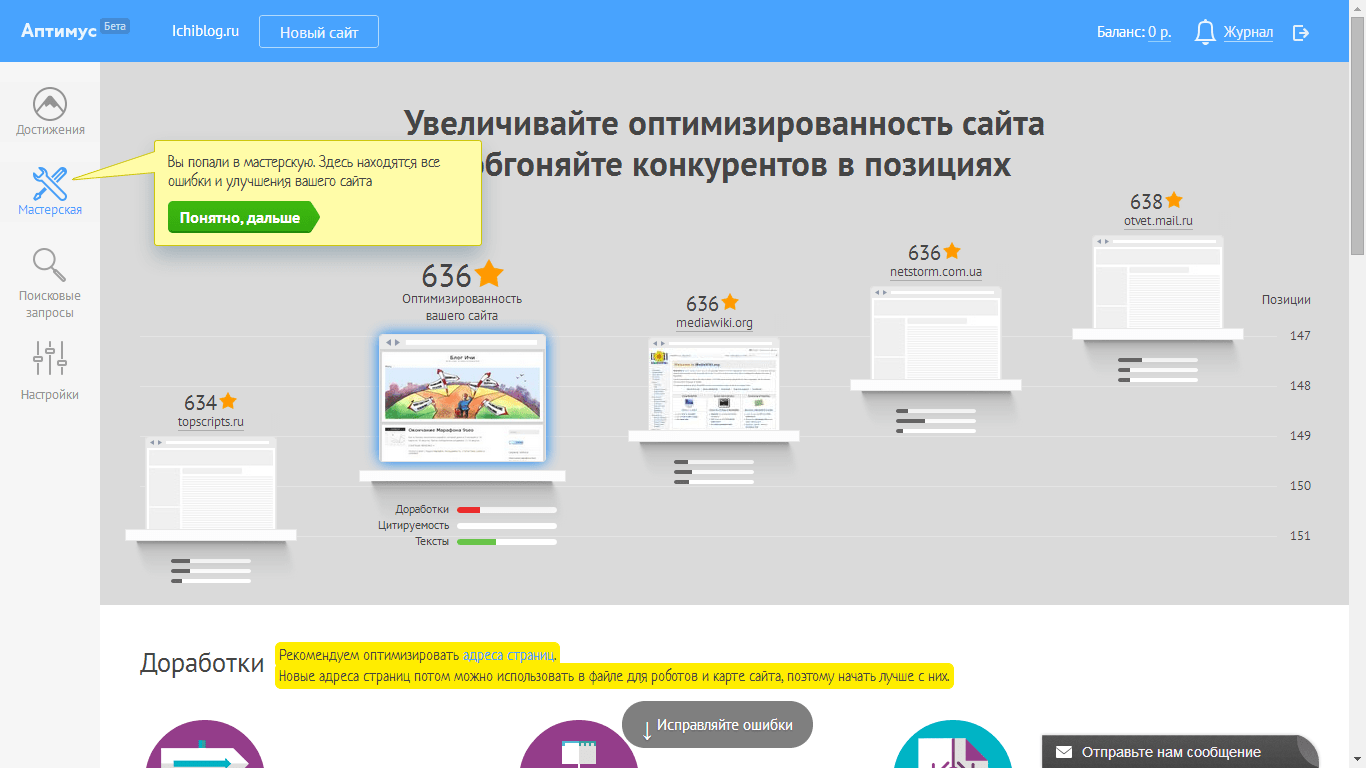Screen dimensions: 1366x768
Task: Click position value 151
Action: (x=1300, y=535)
